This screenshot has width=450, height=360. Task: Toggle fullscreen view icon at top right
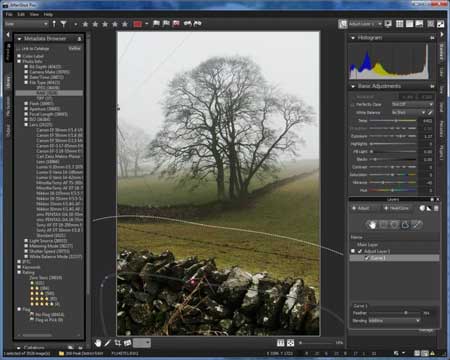tap(440, 24)
